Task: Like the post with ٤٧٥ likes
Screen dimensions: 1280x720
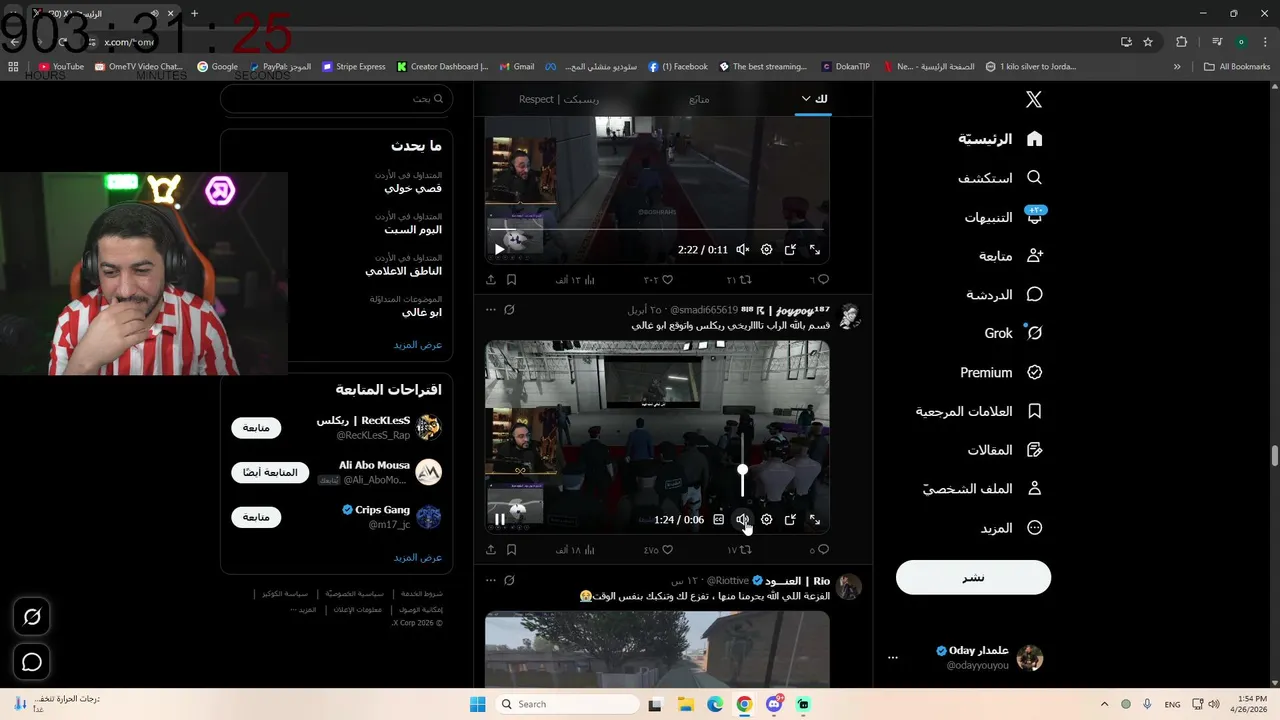Action: (x=658, y=550)
